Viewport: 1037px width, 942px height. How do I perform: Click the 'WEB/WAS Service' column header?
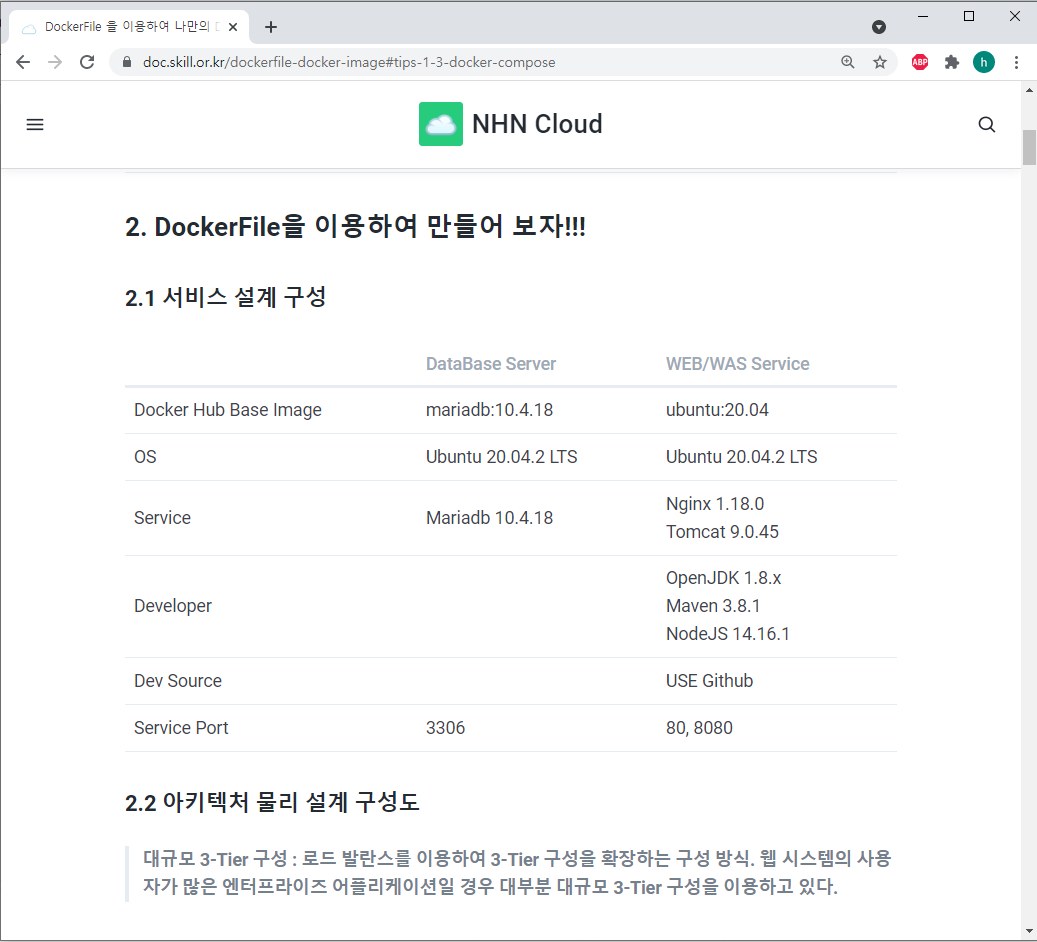pos(737,364)
